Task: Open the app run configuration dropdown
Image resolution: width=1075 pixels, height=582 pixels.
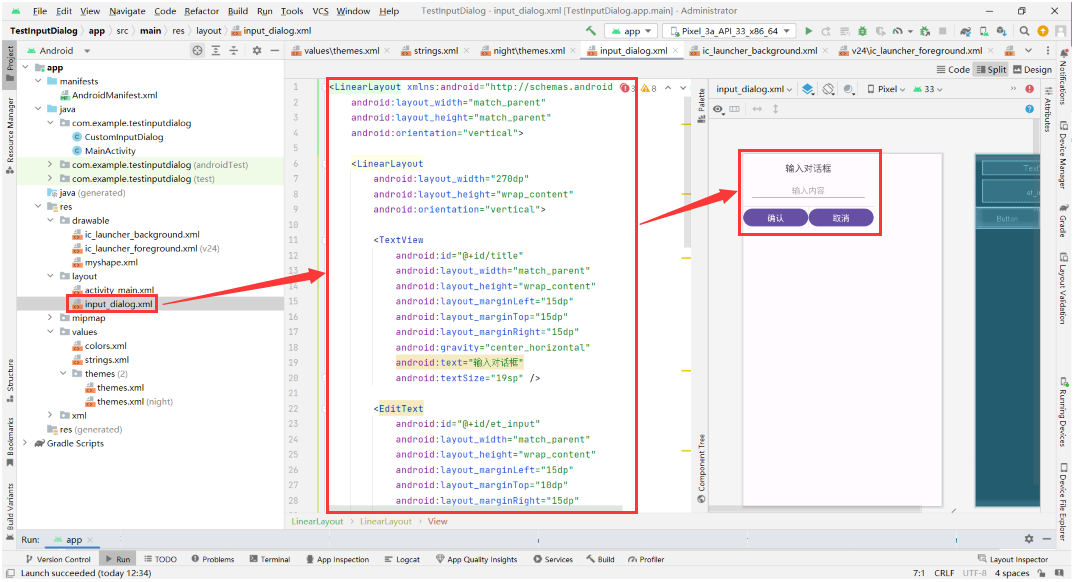Action: coord(632,31)
